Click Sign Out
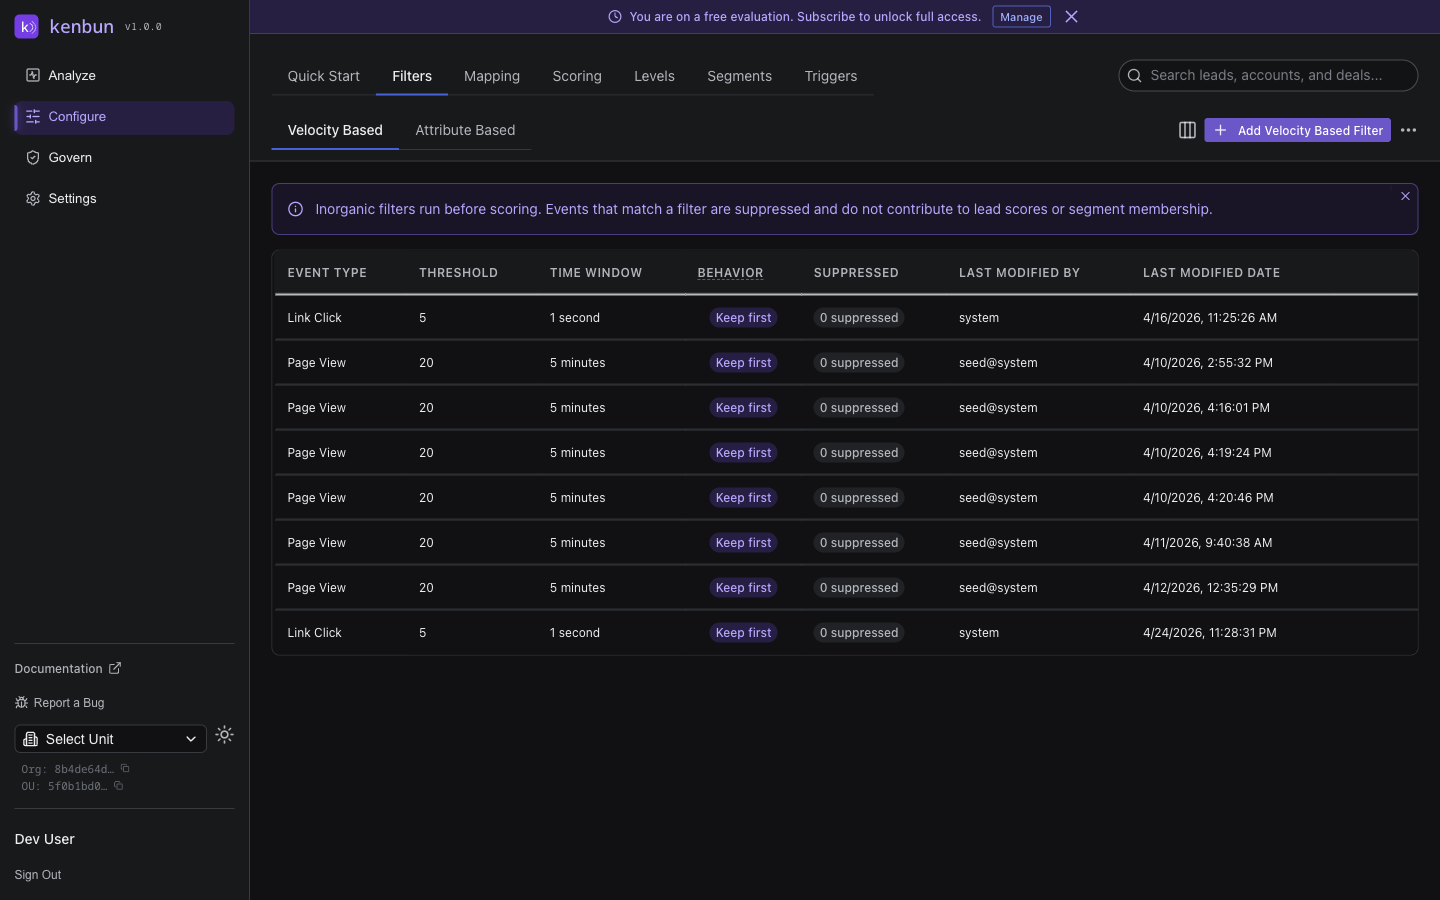This screenshot has width=1440, height=900. coord(38,875)
